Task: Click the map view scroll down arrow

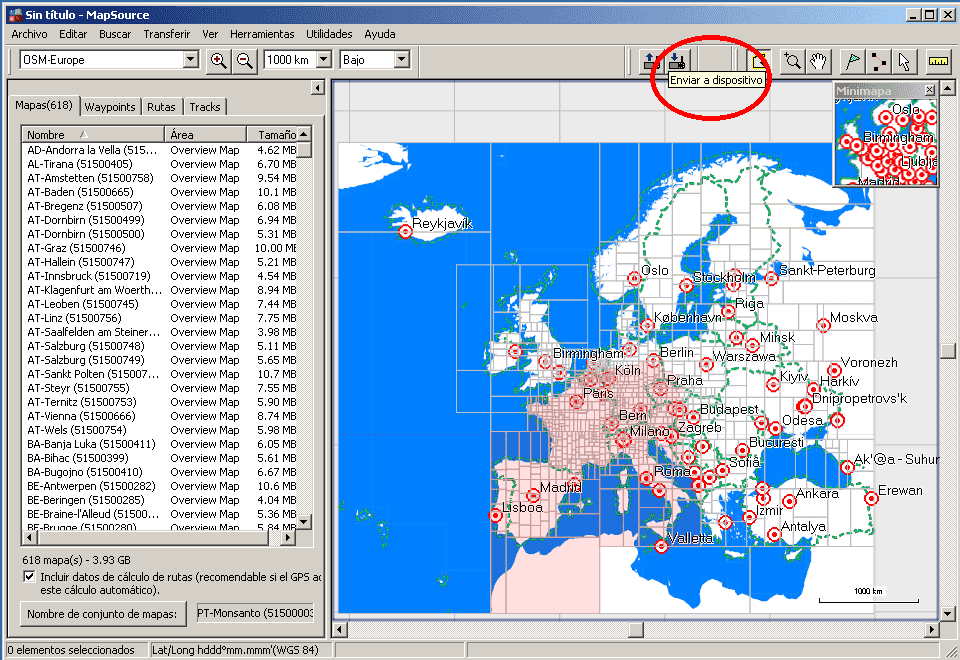Action: pyautogui.click(x=948, y=613)
